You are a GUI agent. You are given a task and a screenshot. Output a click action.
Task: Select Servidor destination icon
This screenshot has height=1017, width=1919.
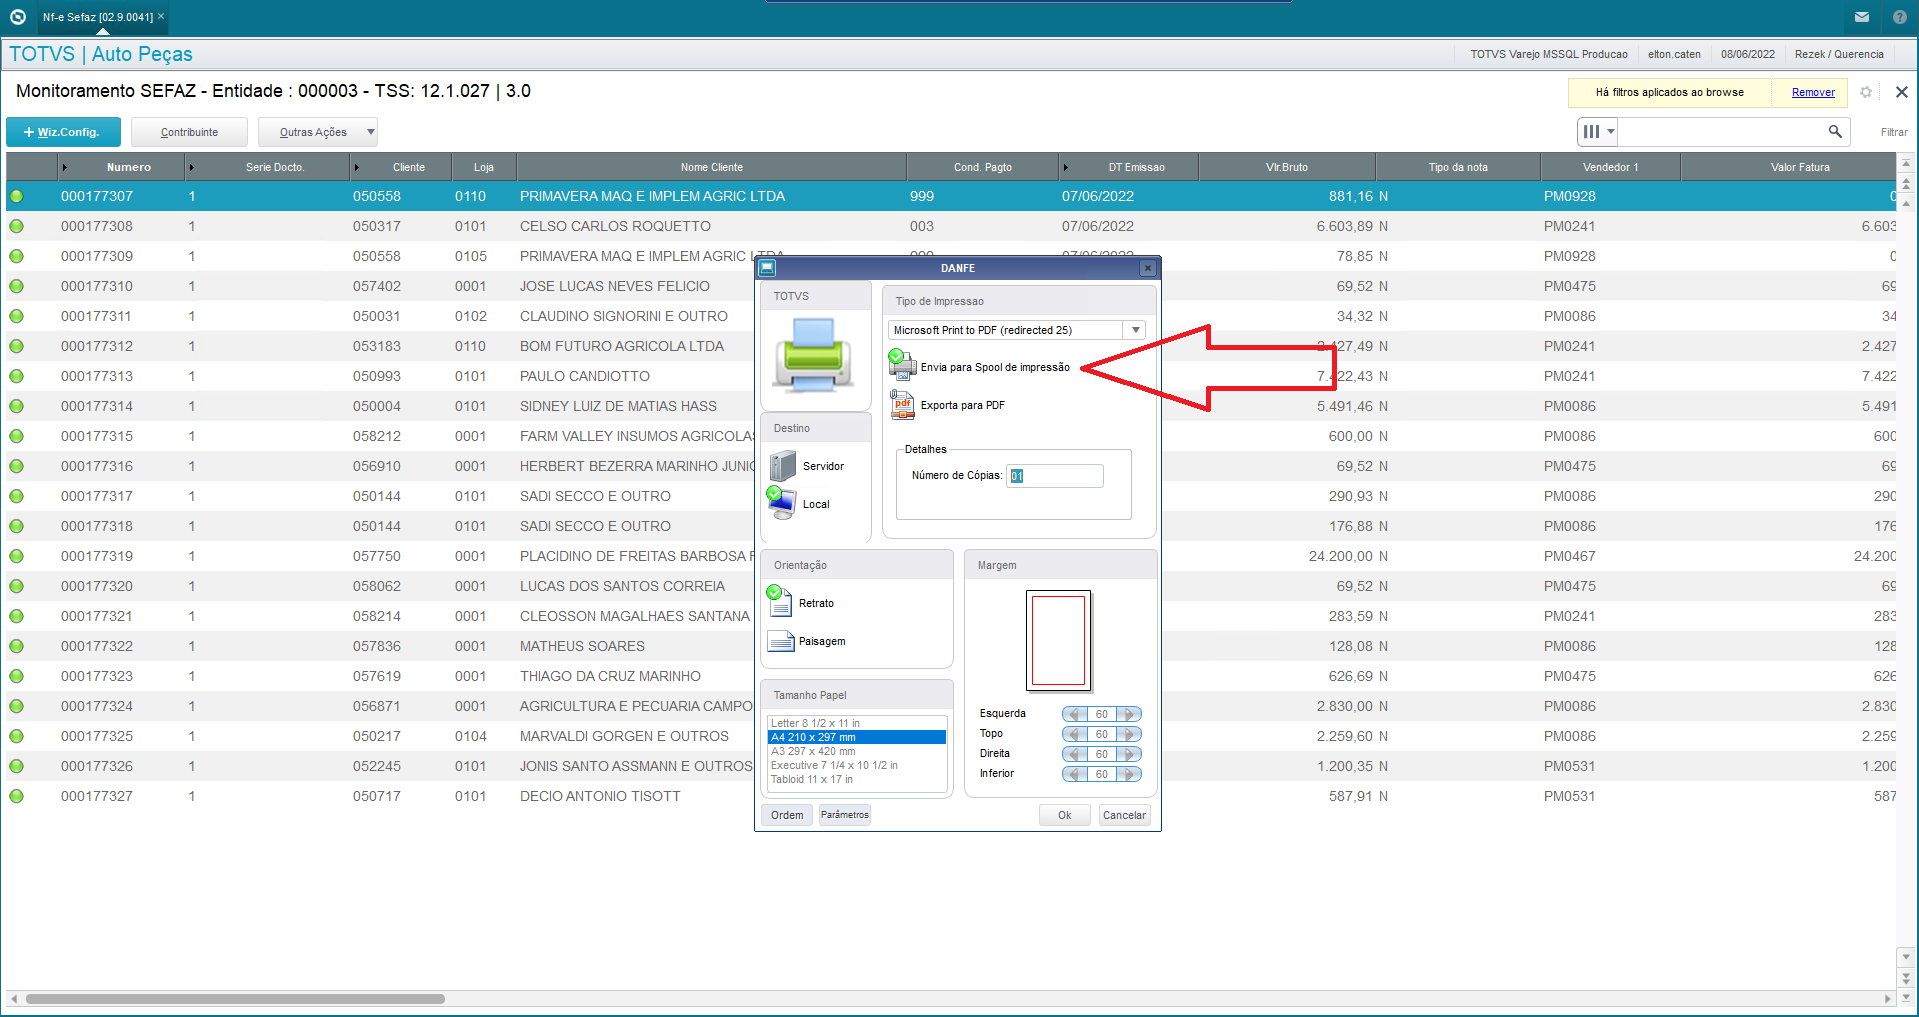coord(782,466)
